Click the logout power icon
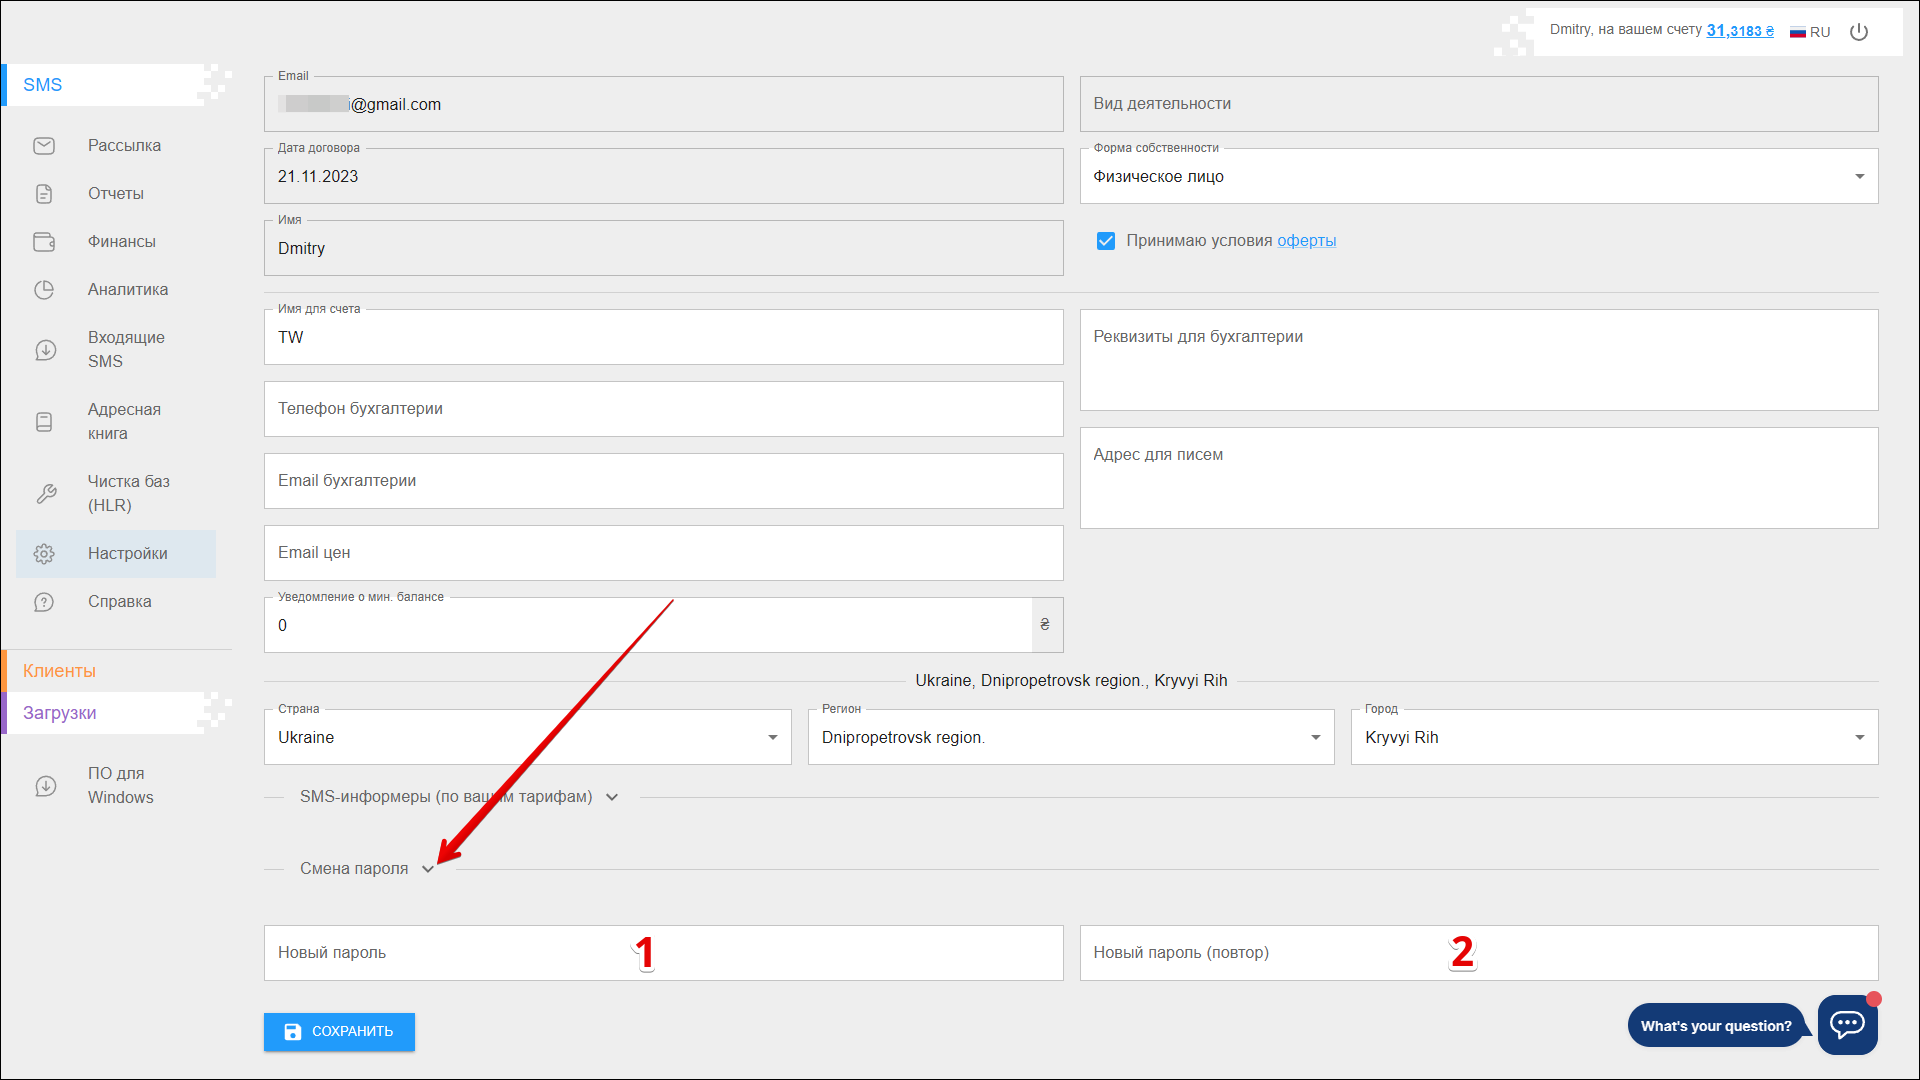Screen dimensions: 1920x1080 (x=1859, y=32)
